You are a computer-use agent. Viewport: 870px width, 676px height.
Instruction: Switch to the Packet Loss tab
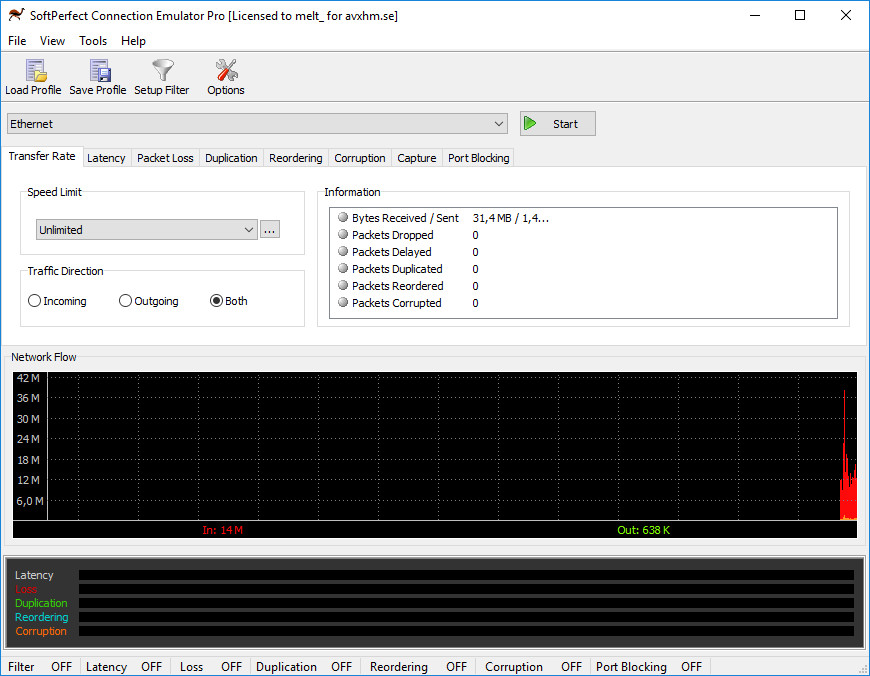[165, 158]
